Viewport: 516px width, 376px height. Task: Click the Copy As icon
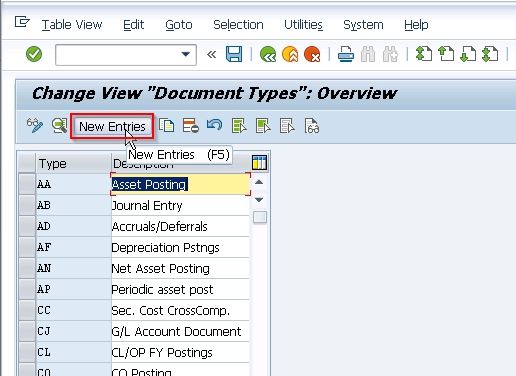[167, 126]
